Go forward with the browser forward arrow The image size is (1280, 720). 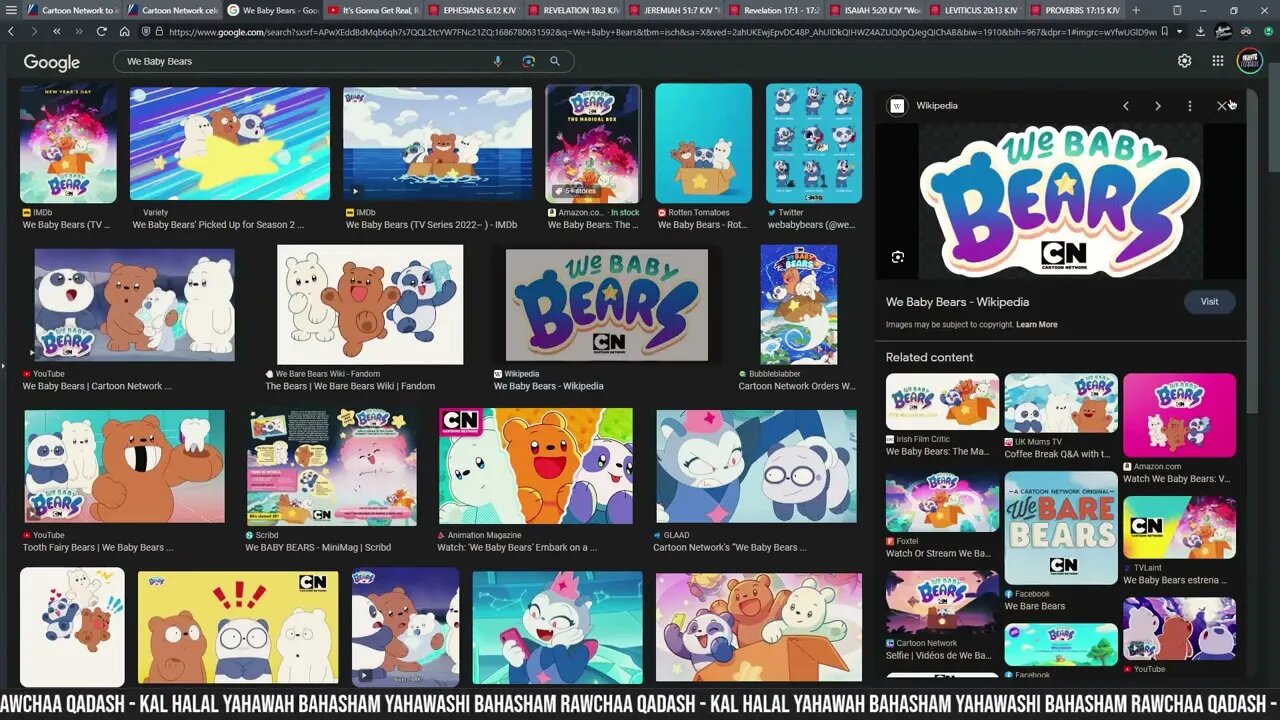coord(34,31)
